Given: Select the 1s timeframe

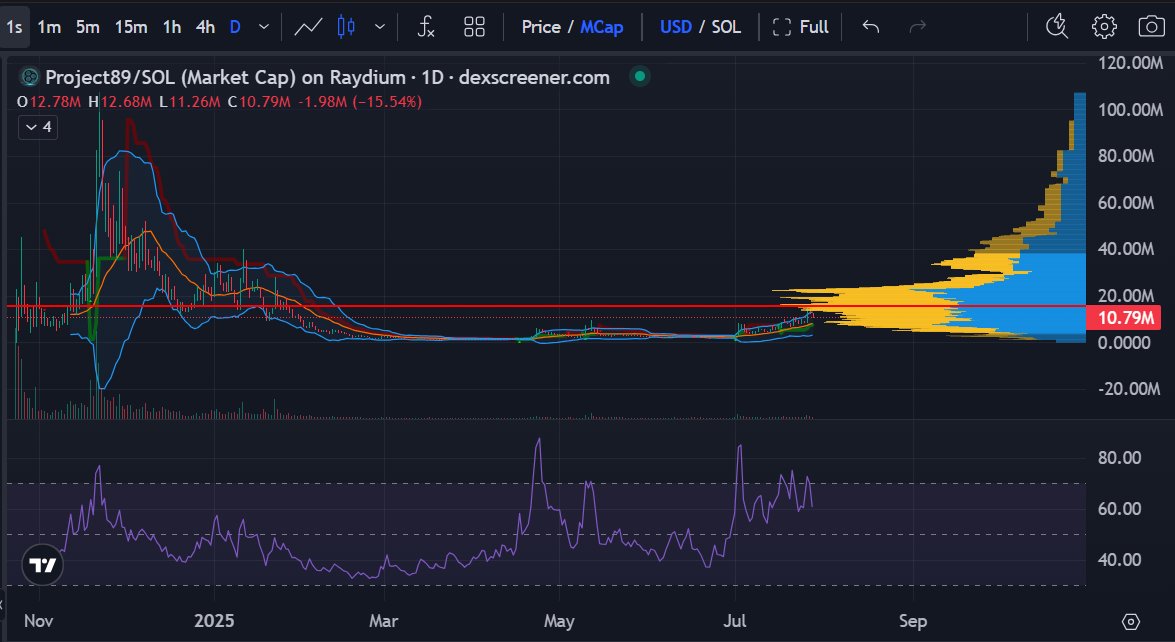Looking at the screenshot, I should (14, 27).
